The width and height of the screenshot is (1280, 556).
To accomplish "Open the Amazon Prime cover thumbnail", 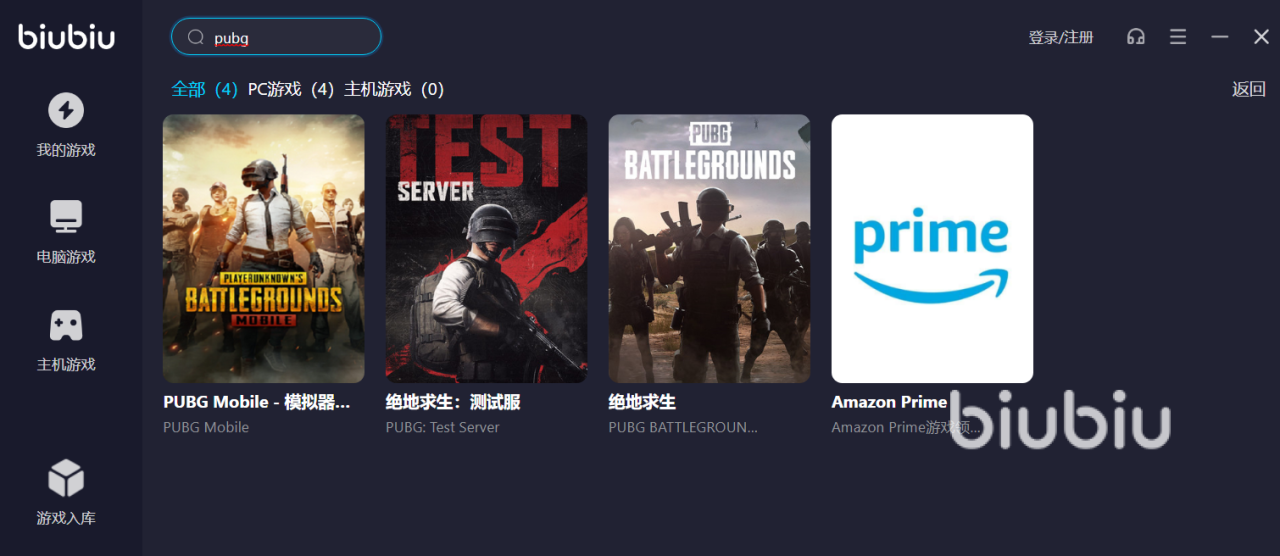I will click(x=933, y=248).
